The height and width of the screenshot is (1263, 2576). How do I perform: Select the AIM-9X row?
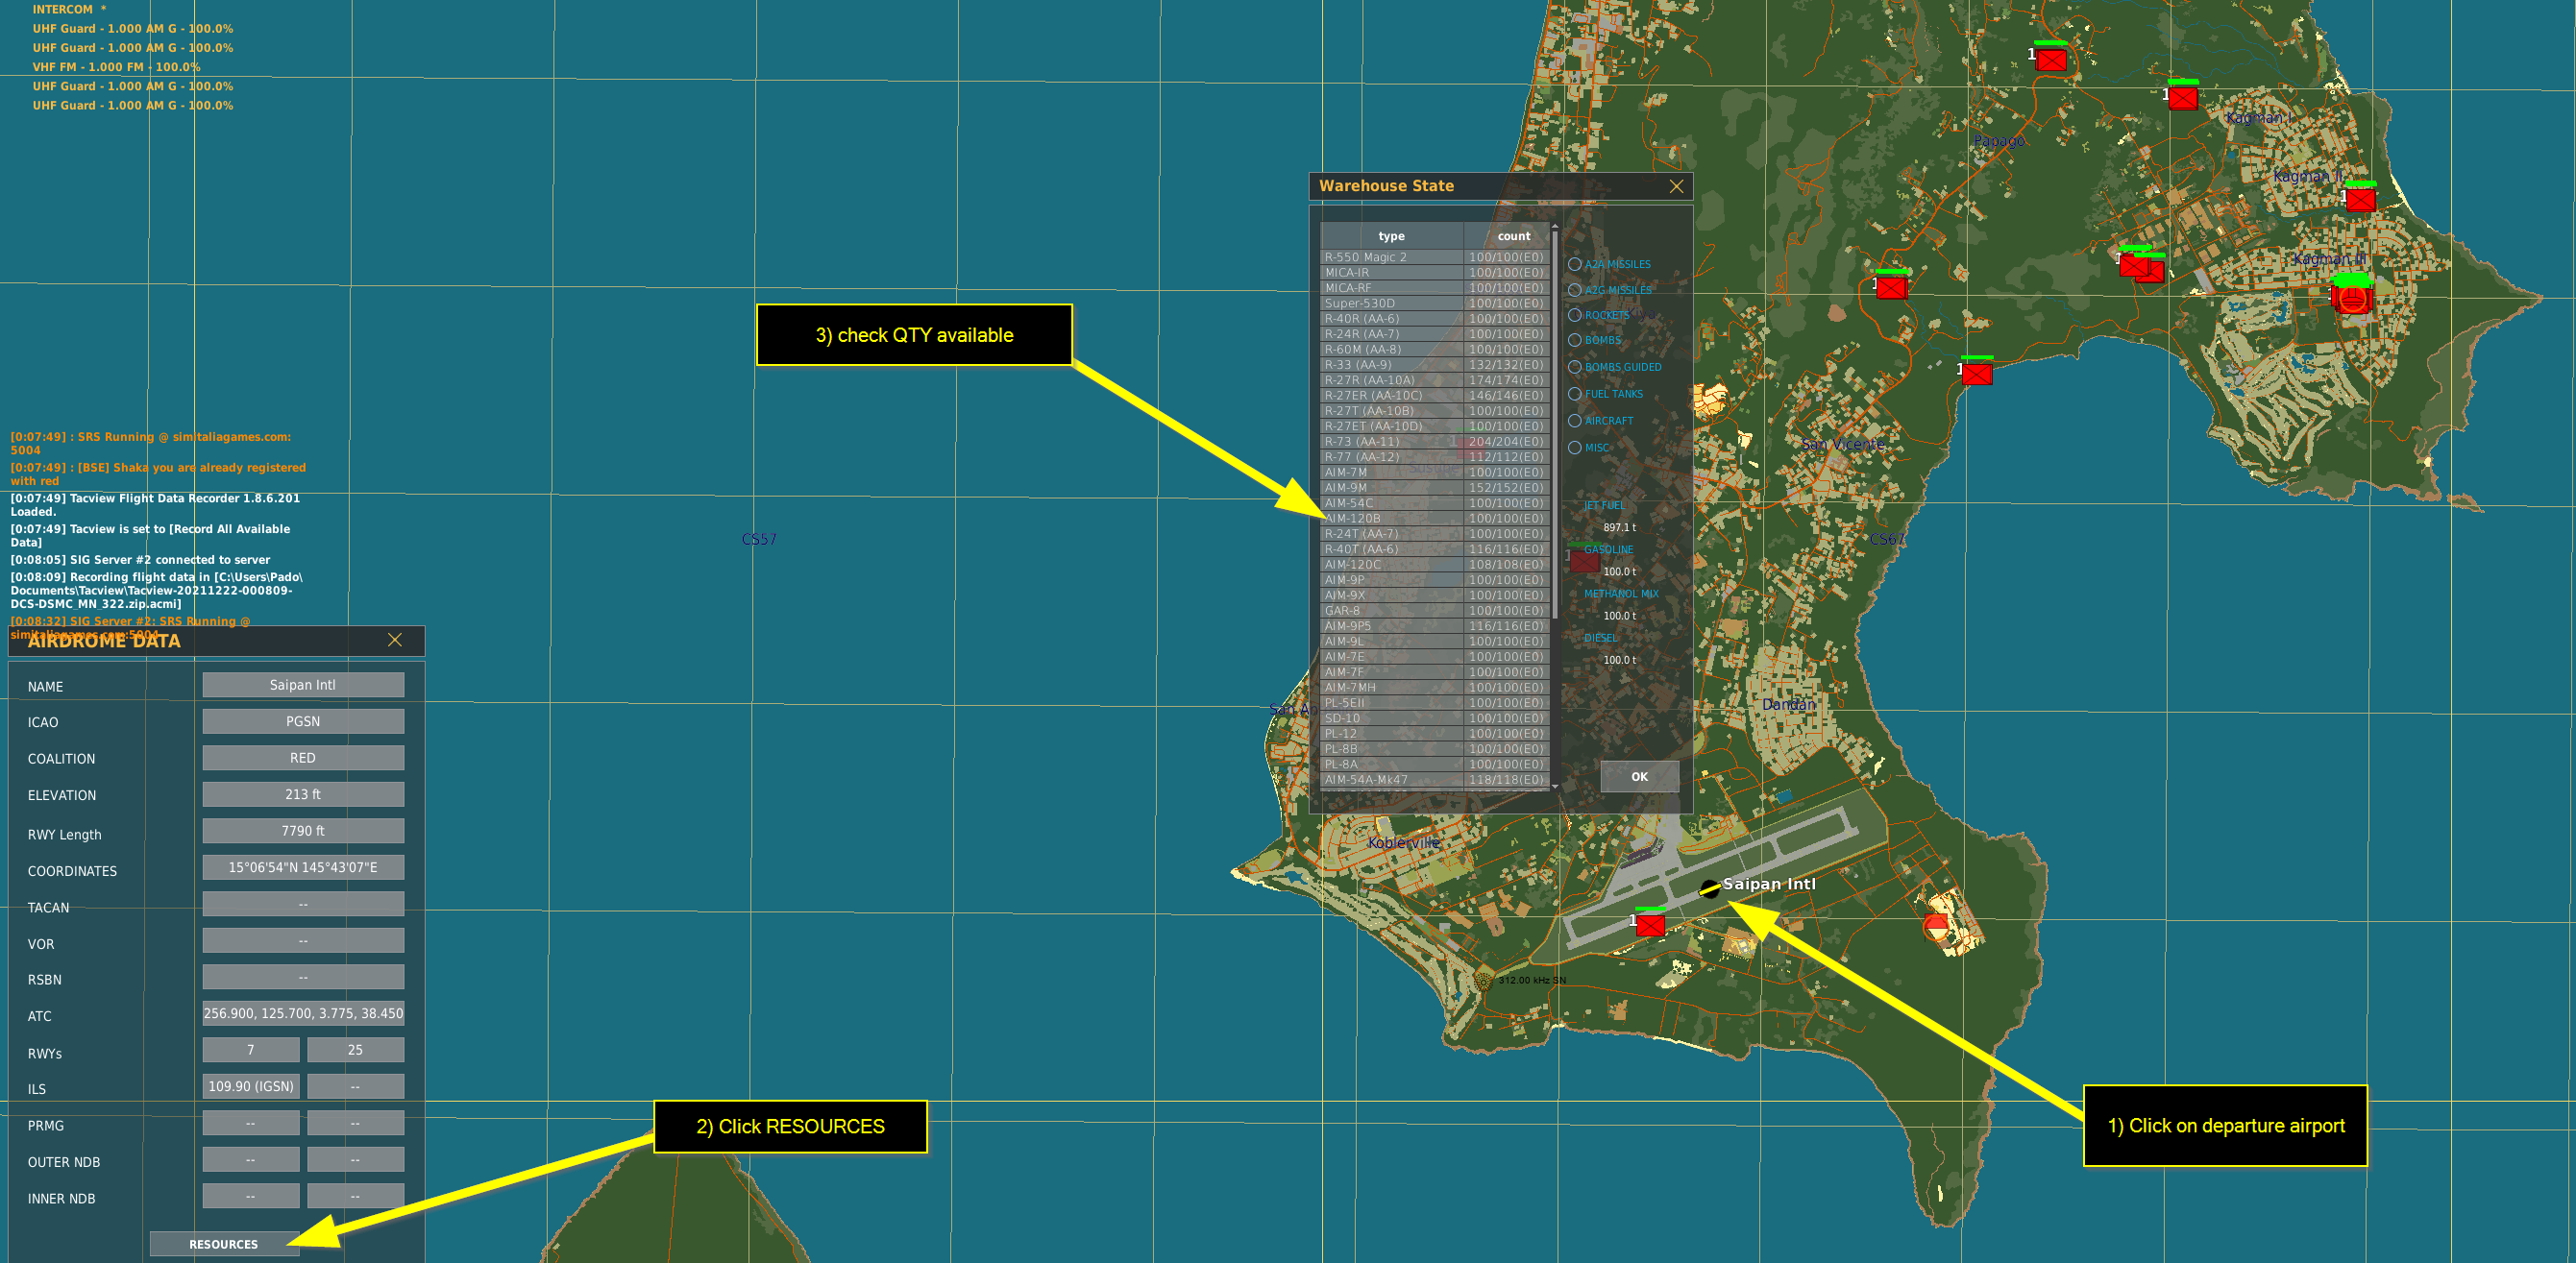1435,595
